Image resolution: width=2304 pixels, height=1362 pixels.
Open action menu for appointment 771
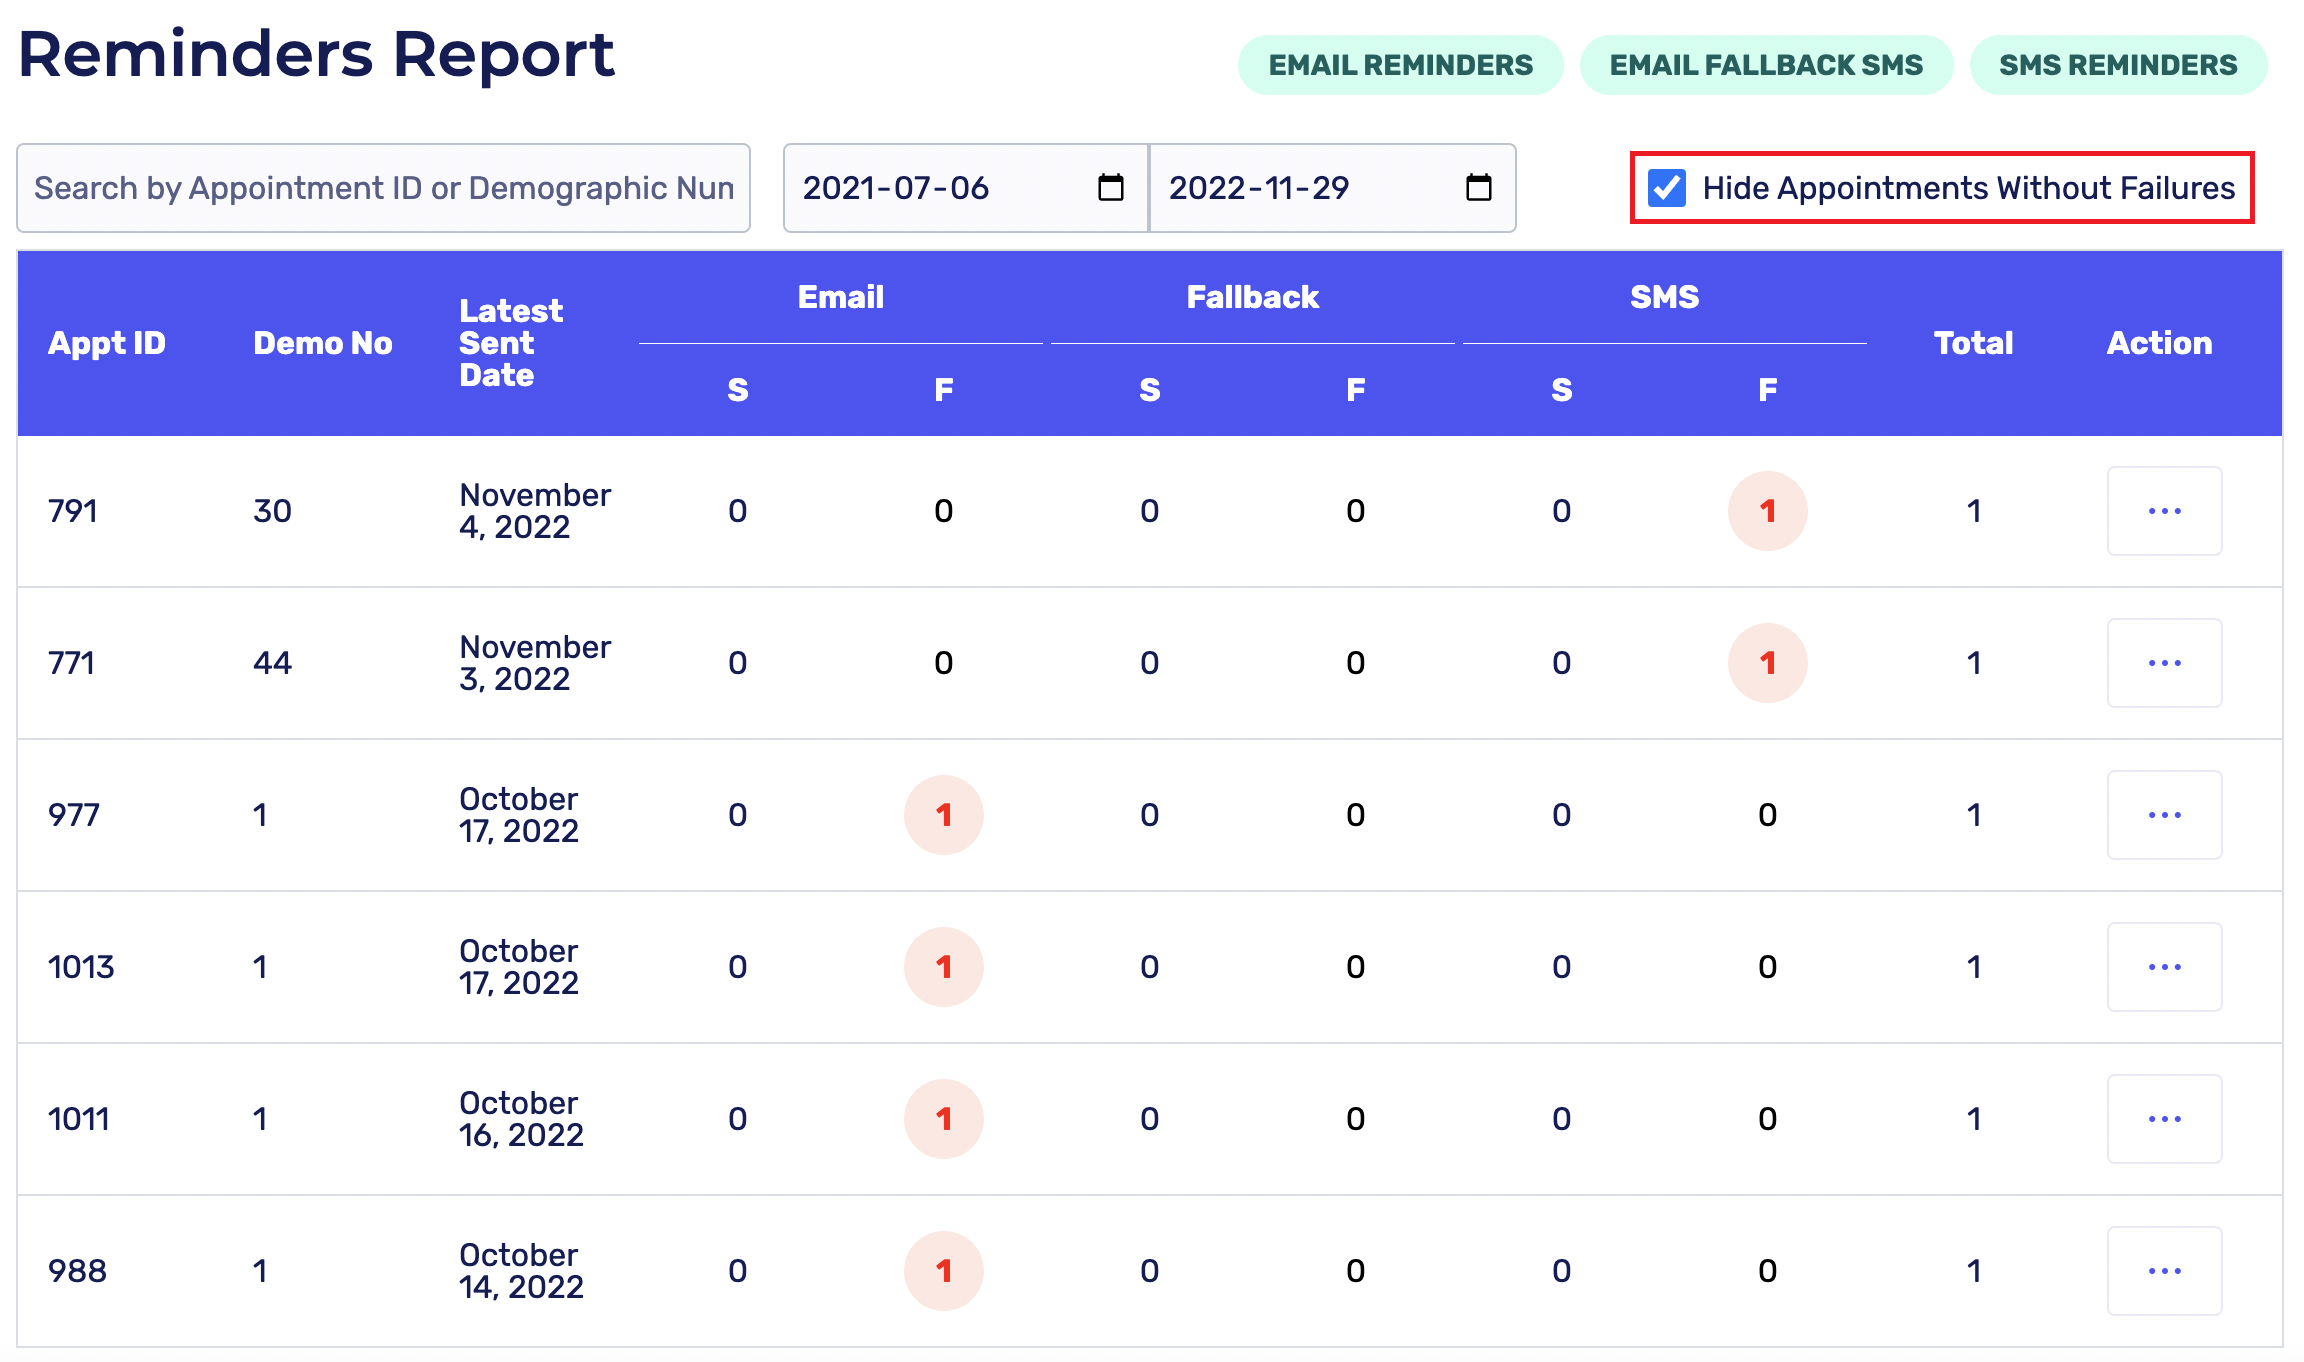[2164, 663]
